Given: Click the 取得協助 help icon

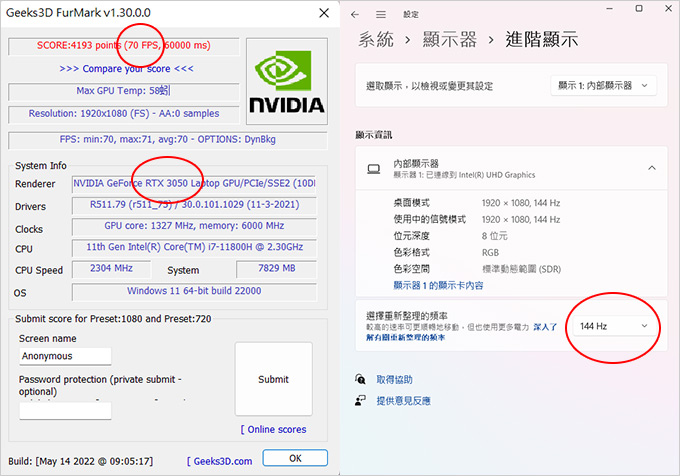Looking at the screenshot, I should point(360,379).
